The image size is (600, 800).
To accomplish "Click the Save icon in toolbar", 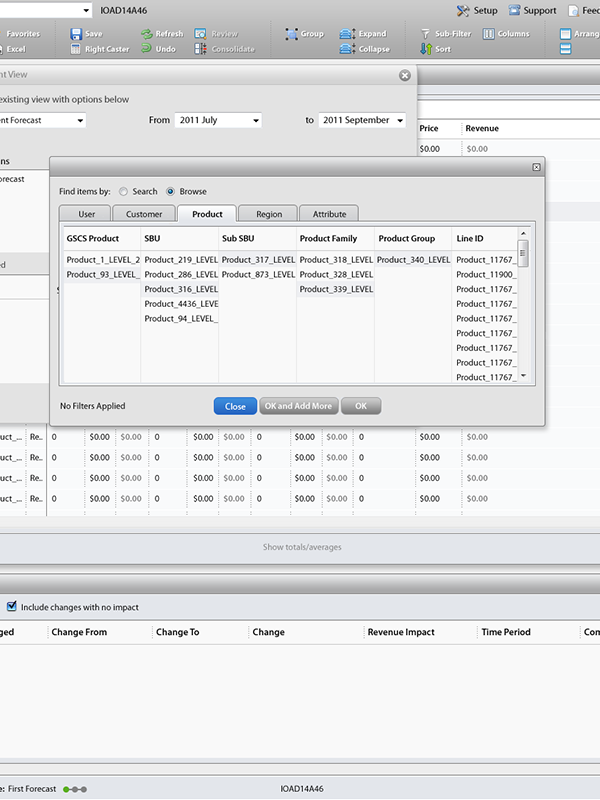I will [76, 34].
